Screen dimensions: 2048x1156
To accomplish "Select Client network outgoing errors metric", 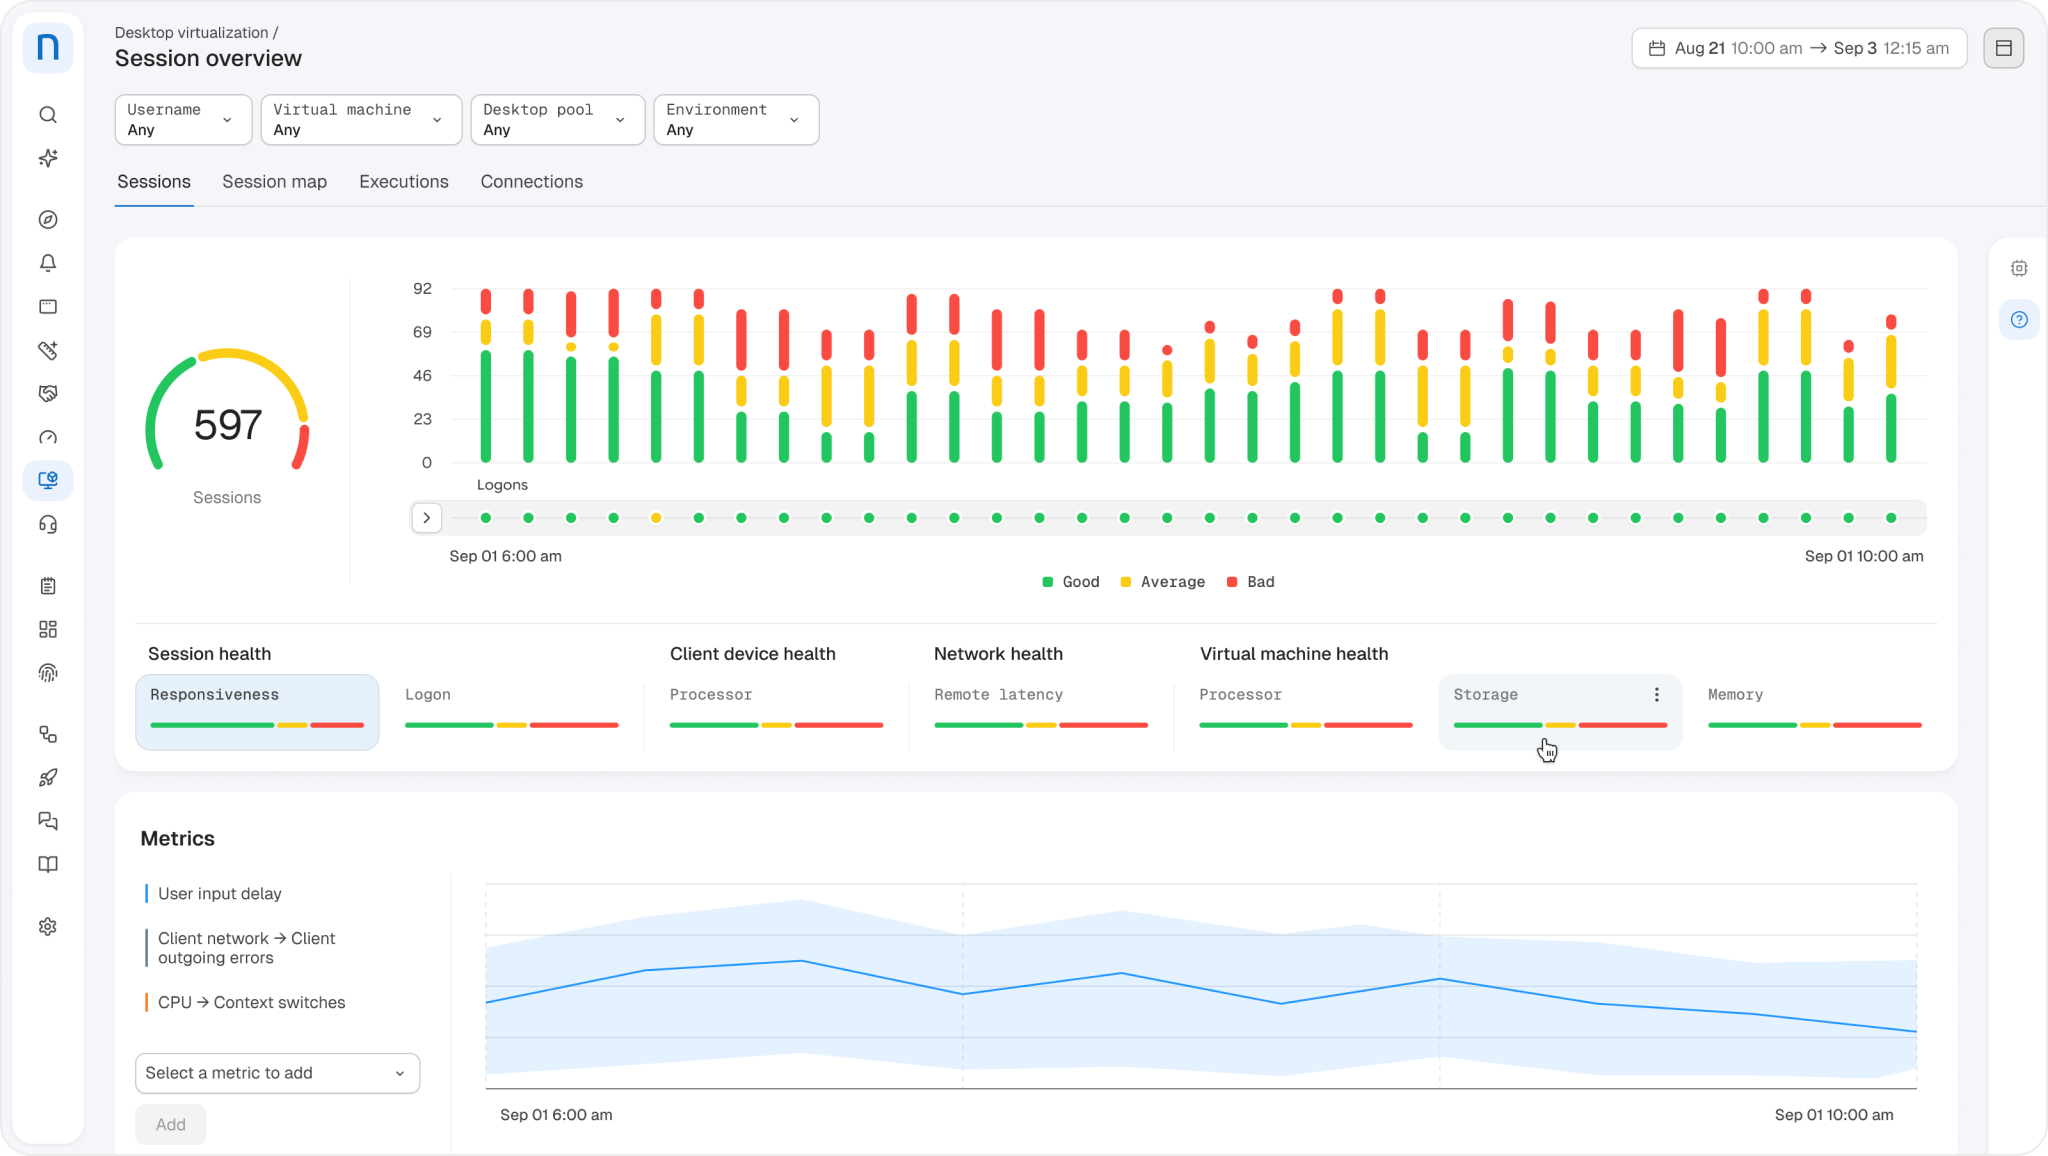I will coord(247,948).
